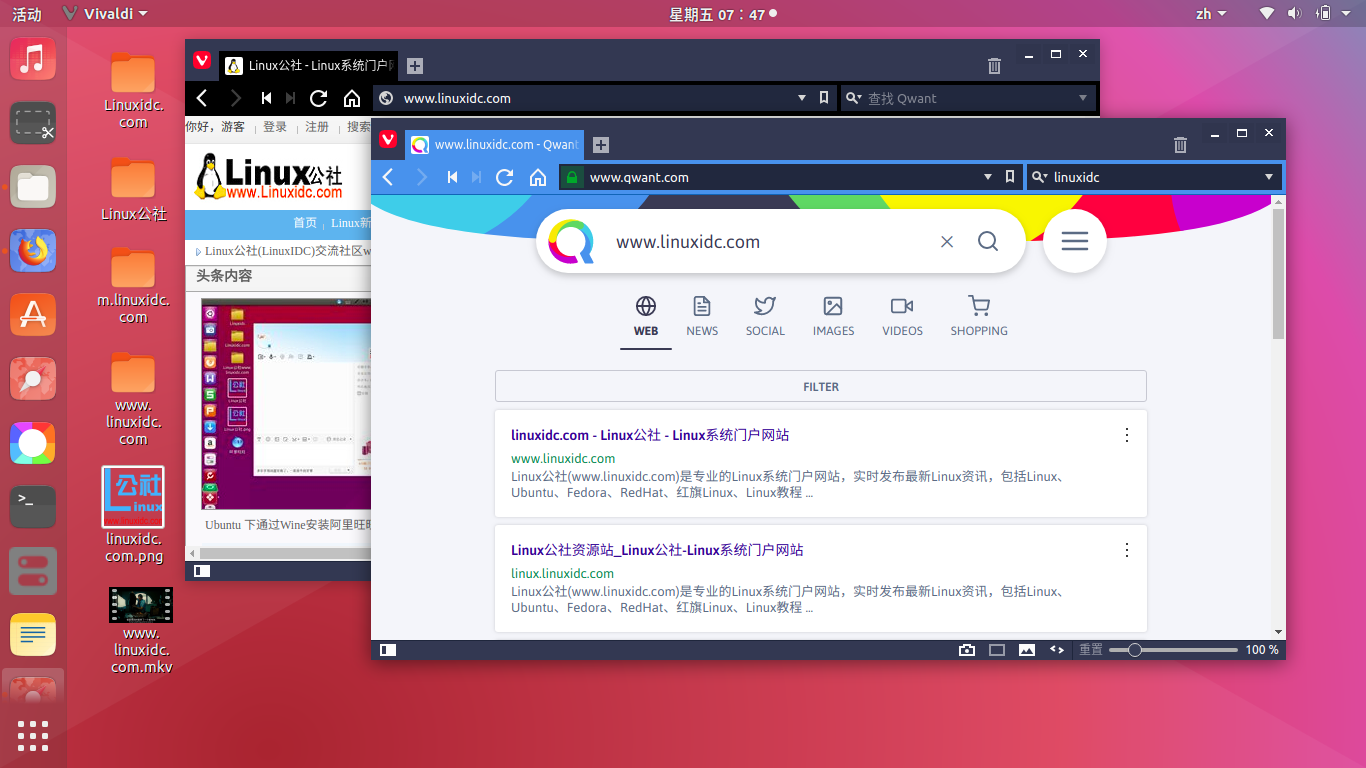Click Qwant search input with www.linuxidc.com
This screenshot has height=768, width=1366.
pos(770,242)
